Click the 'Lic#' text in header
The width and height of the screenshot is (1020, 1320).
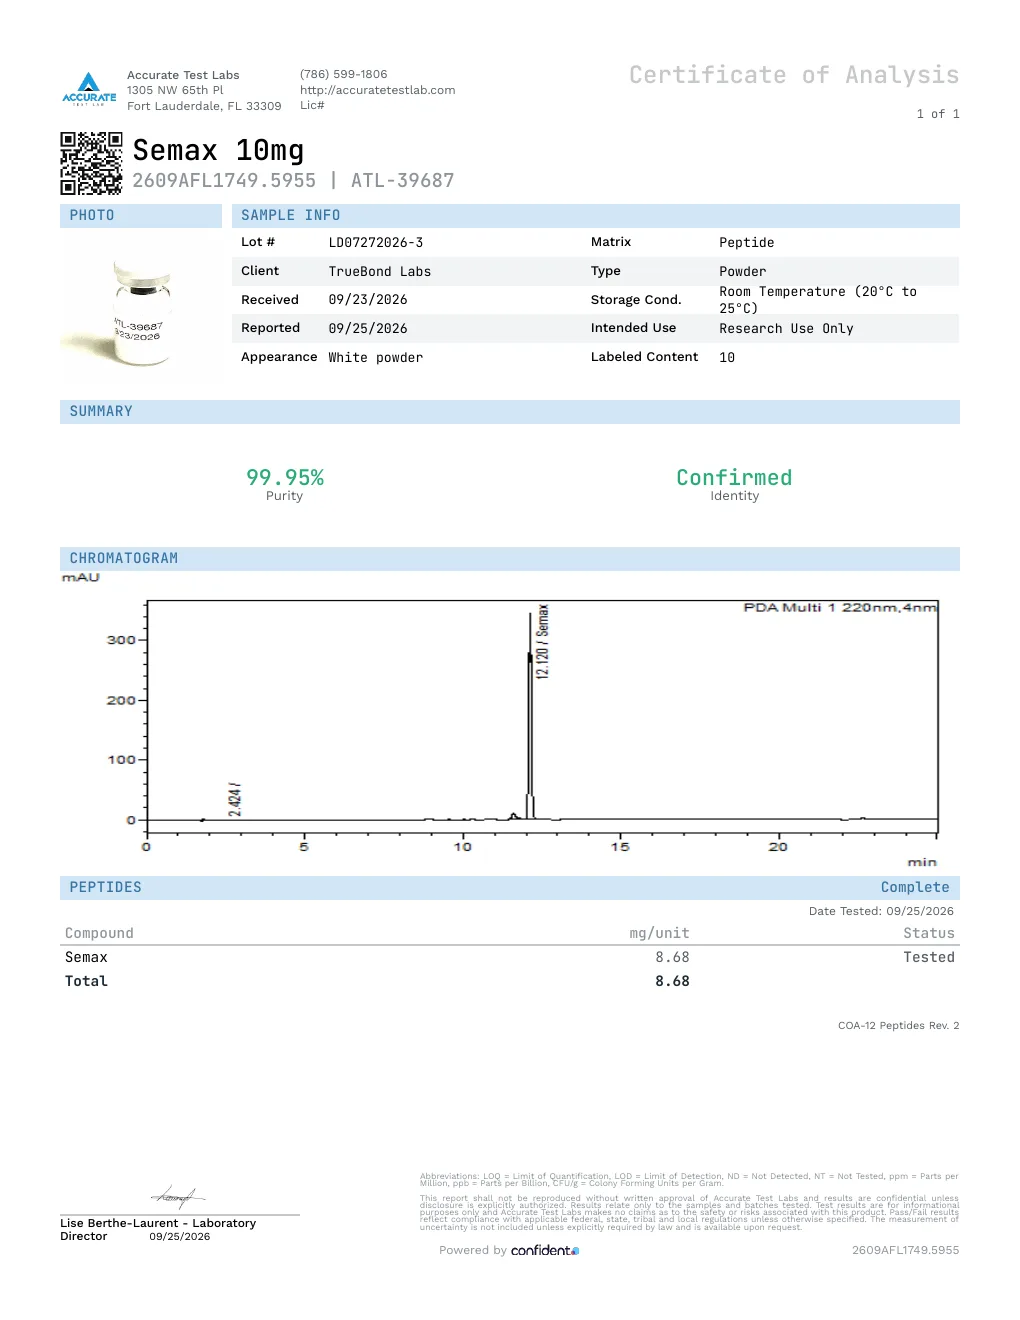tap(312, 105)
